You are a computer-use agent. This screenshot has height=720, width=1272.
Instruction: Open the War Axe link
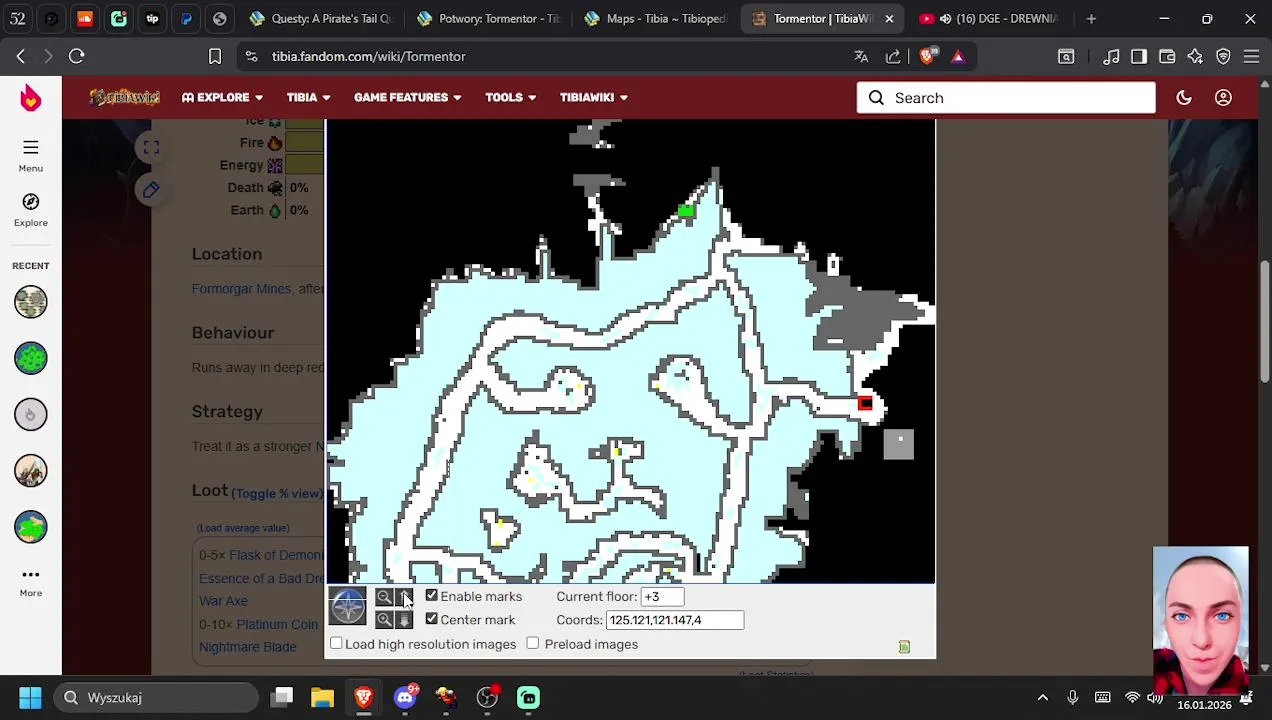pos(223,601)
